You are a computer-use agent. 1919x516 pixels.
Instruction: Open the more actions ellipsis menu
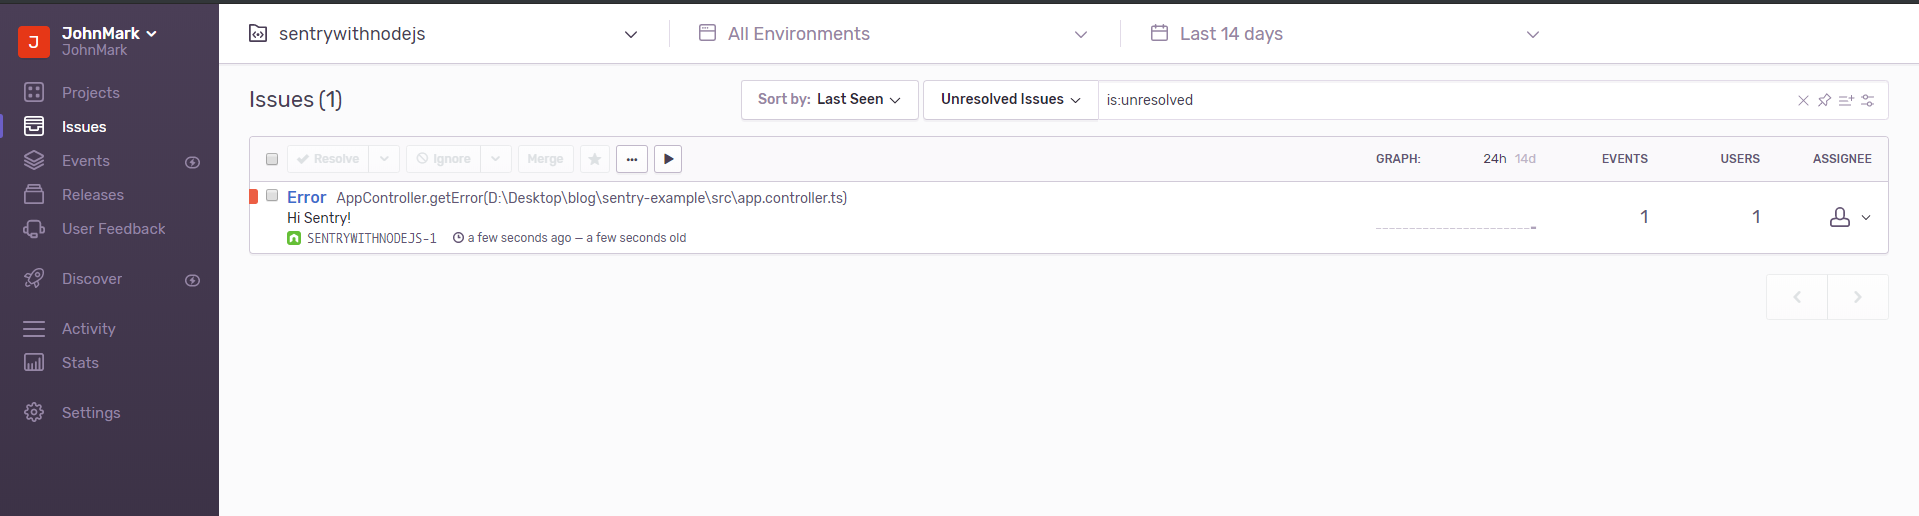click(x=632, y=159)
